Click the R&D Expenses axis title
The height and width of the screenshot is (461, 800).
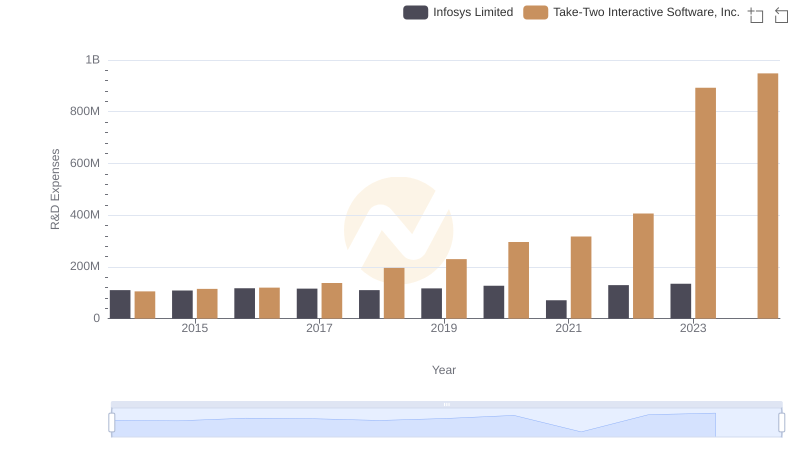[x=55, y=189]
